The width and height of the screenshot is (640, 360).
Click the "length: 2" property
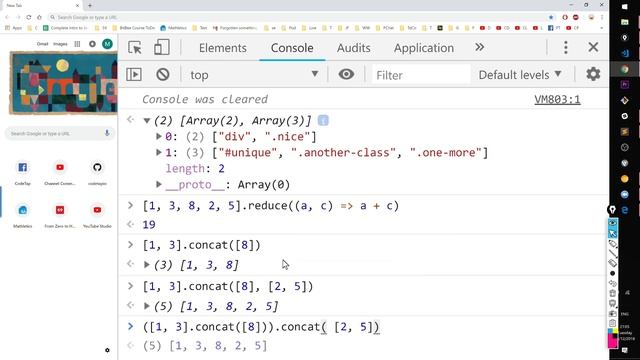click(195, 169)
